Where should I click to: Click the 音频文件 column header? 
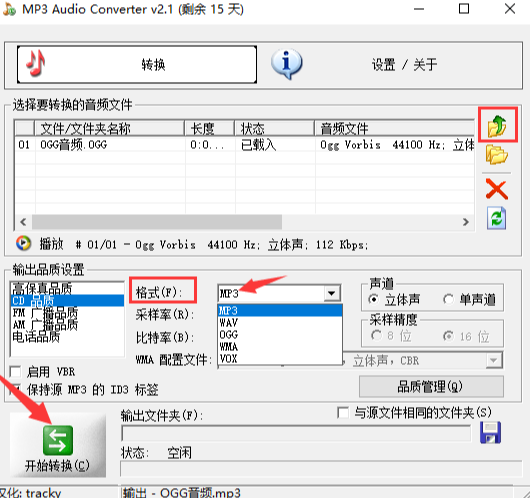(394, 128)
